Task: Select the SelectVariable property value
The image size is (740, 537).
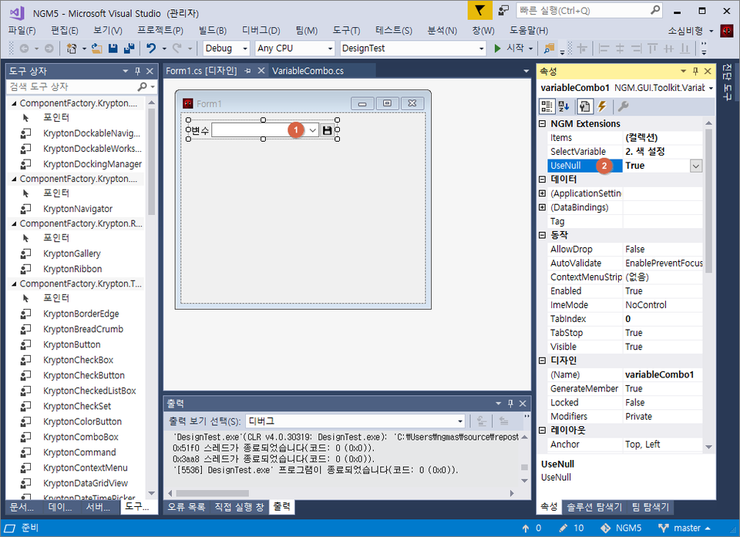Action: point(662,151)
